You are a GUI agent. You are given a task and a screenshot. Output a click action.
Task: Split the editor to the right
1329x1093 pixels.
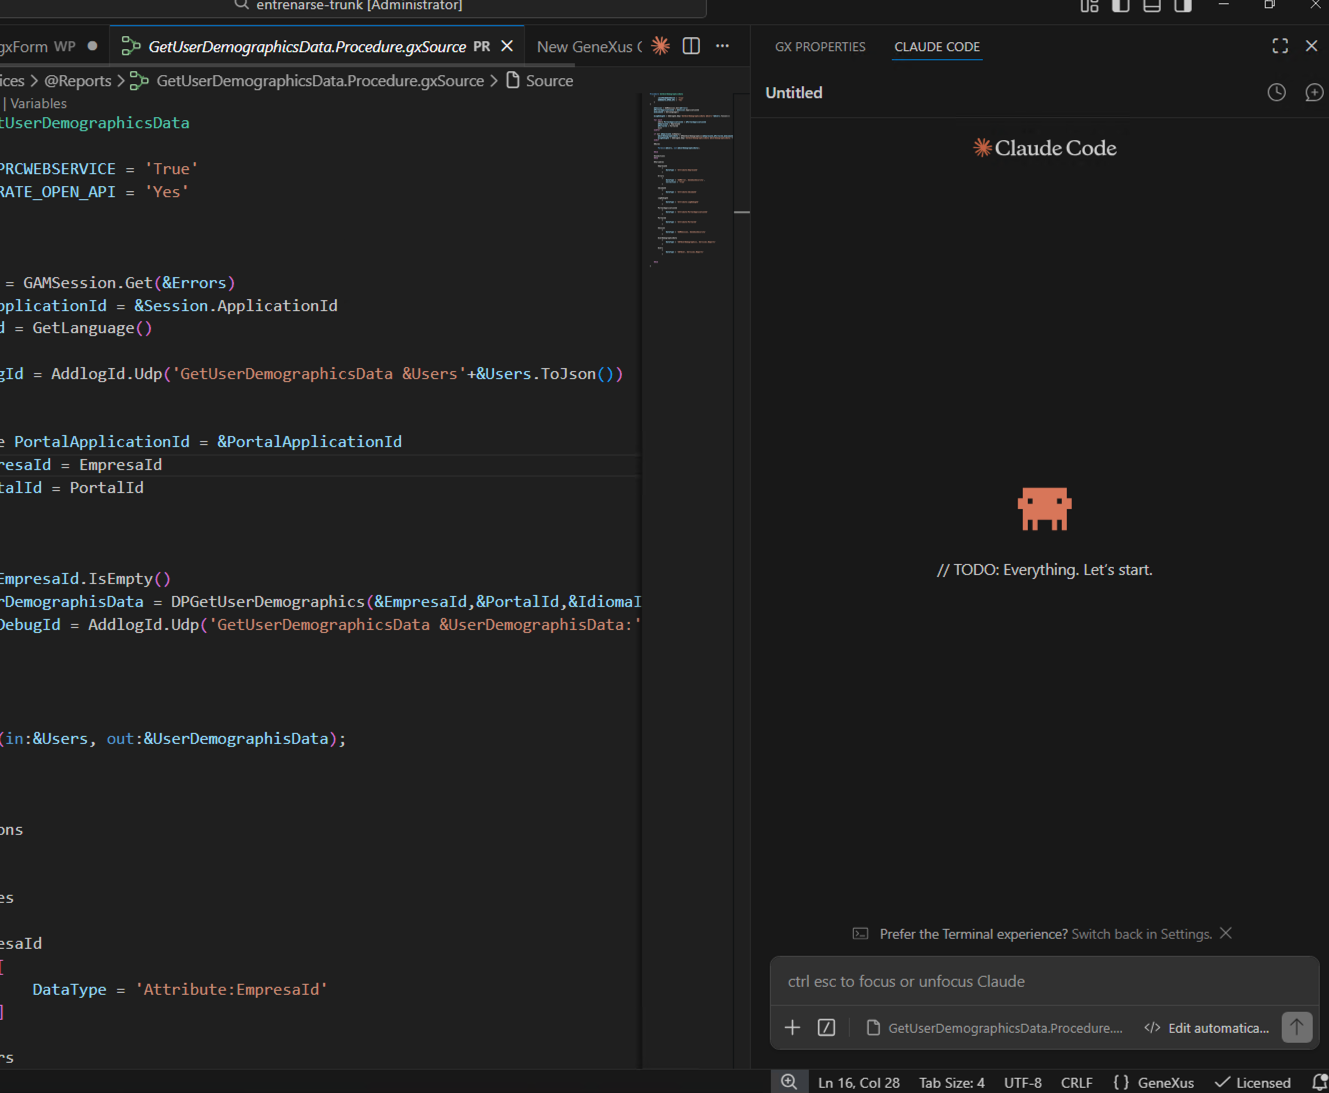pos(691,46)
